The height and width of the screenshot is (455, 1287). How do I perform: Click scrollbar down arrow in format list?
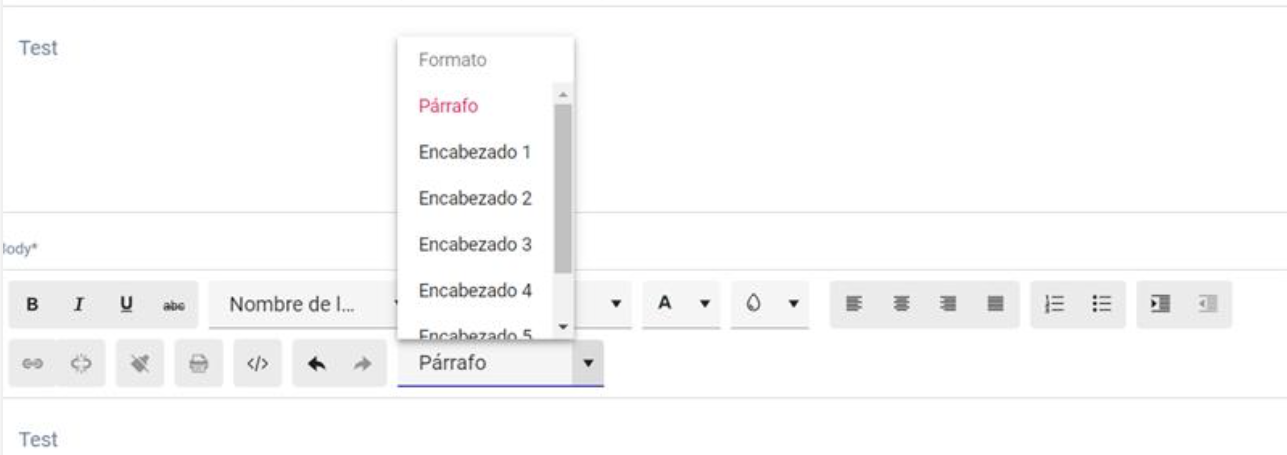[x=563, y=327]
